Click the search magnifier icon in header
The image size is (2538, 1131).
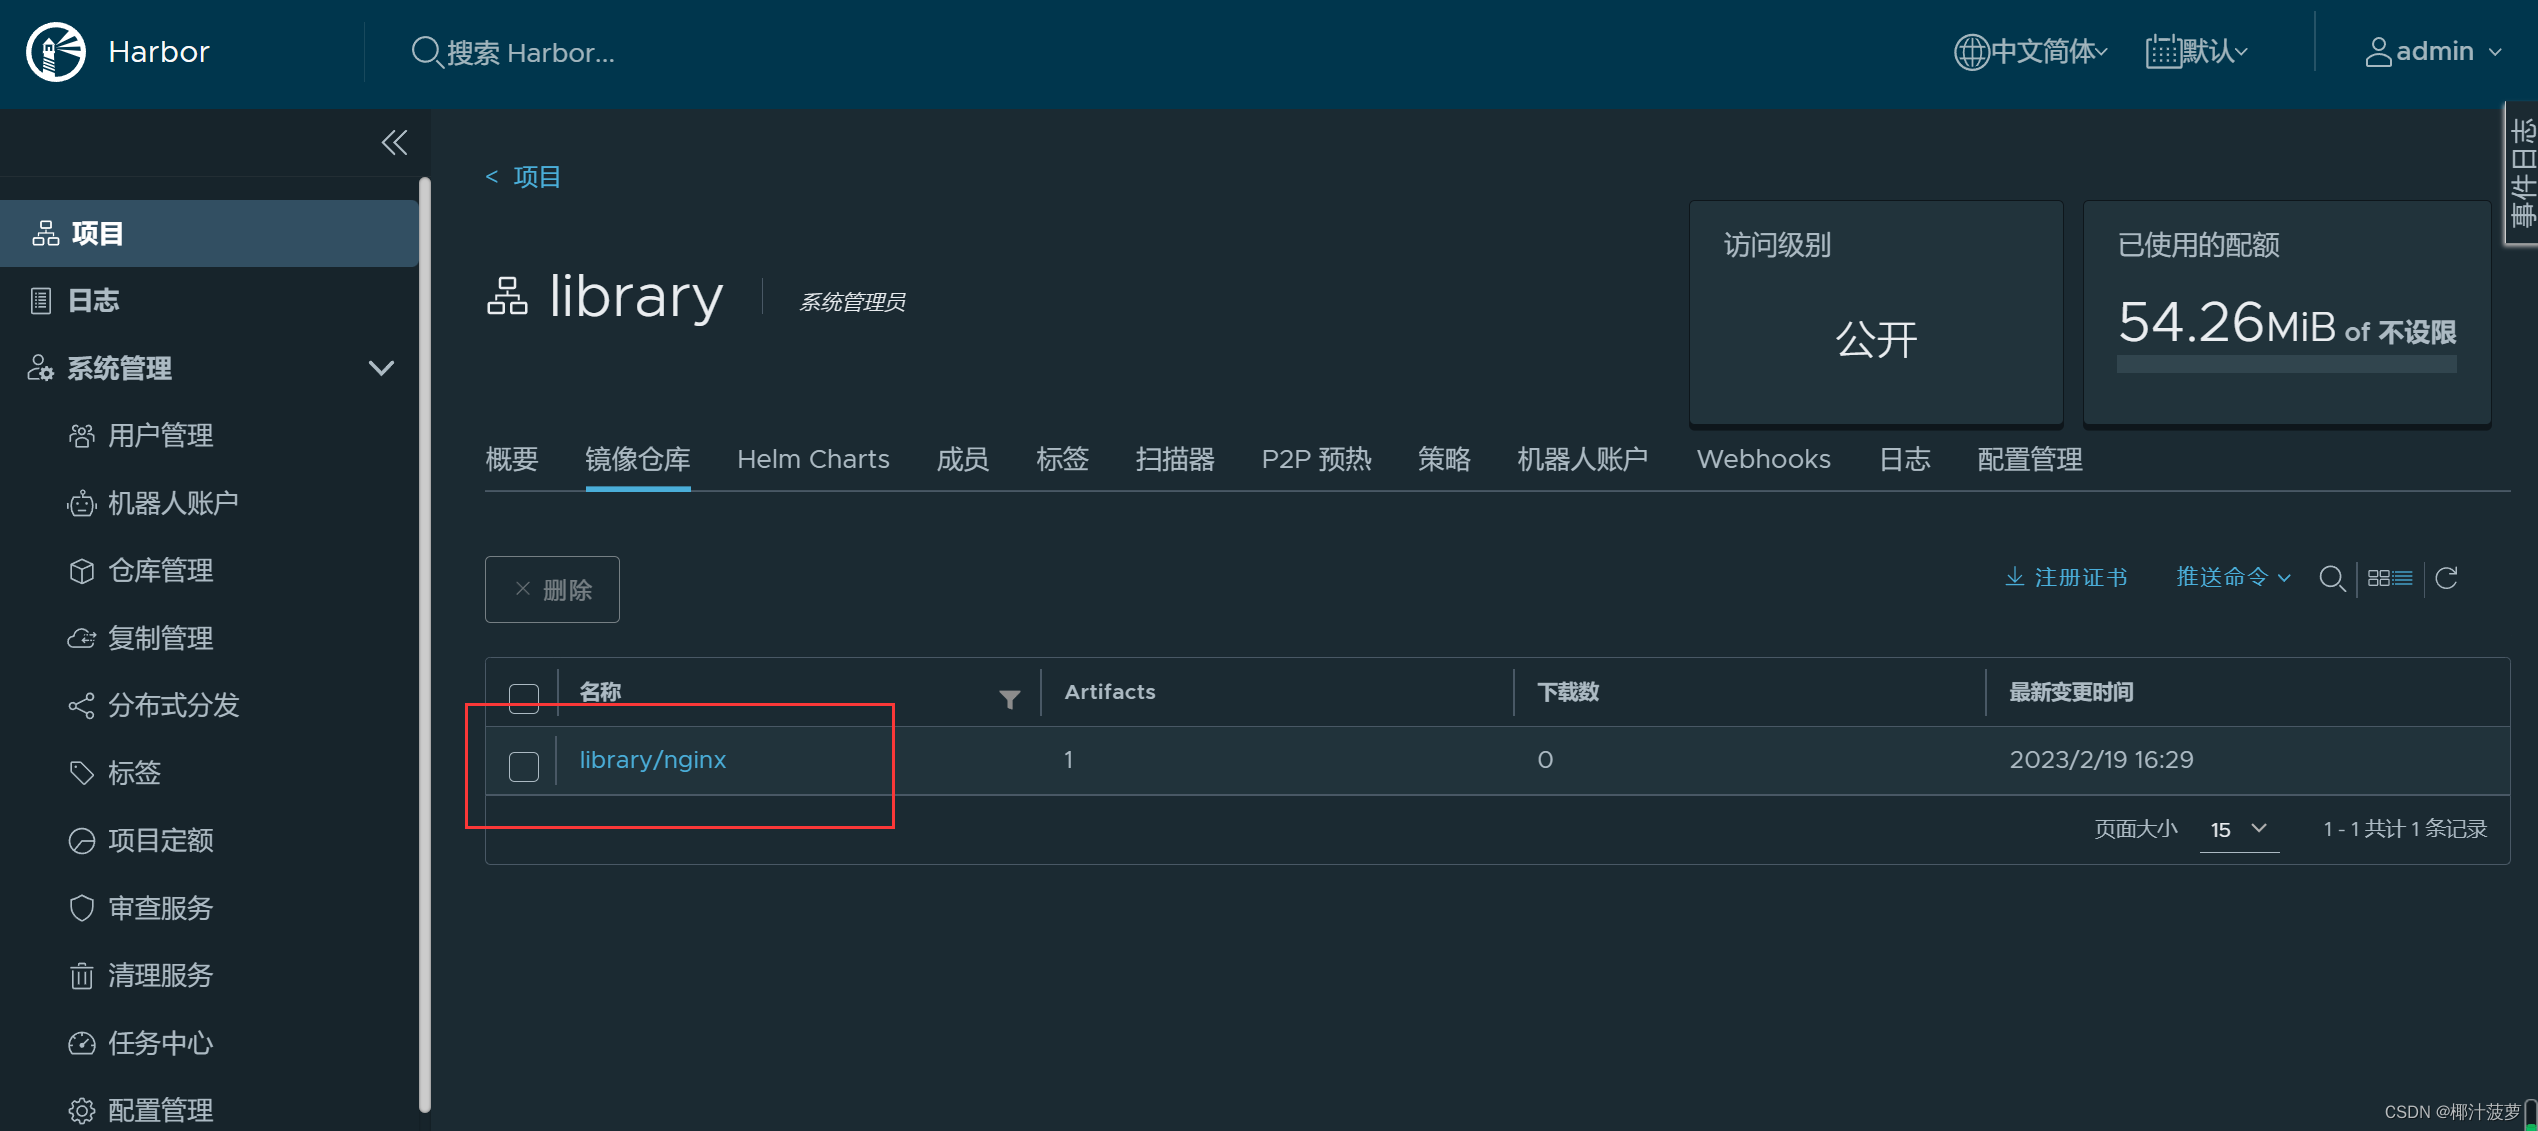pyautogui.click(x=426, y=52)
